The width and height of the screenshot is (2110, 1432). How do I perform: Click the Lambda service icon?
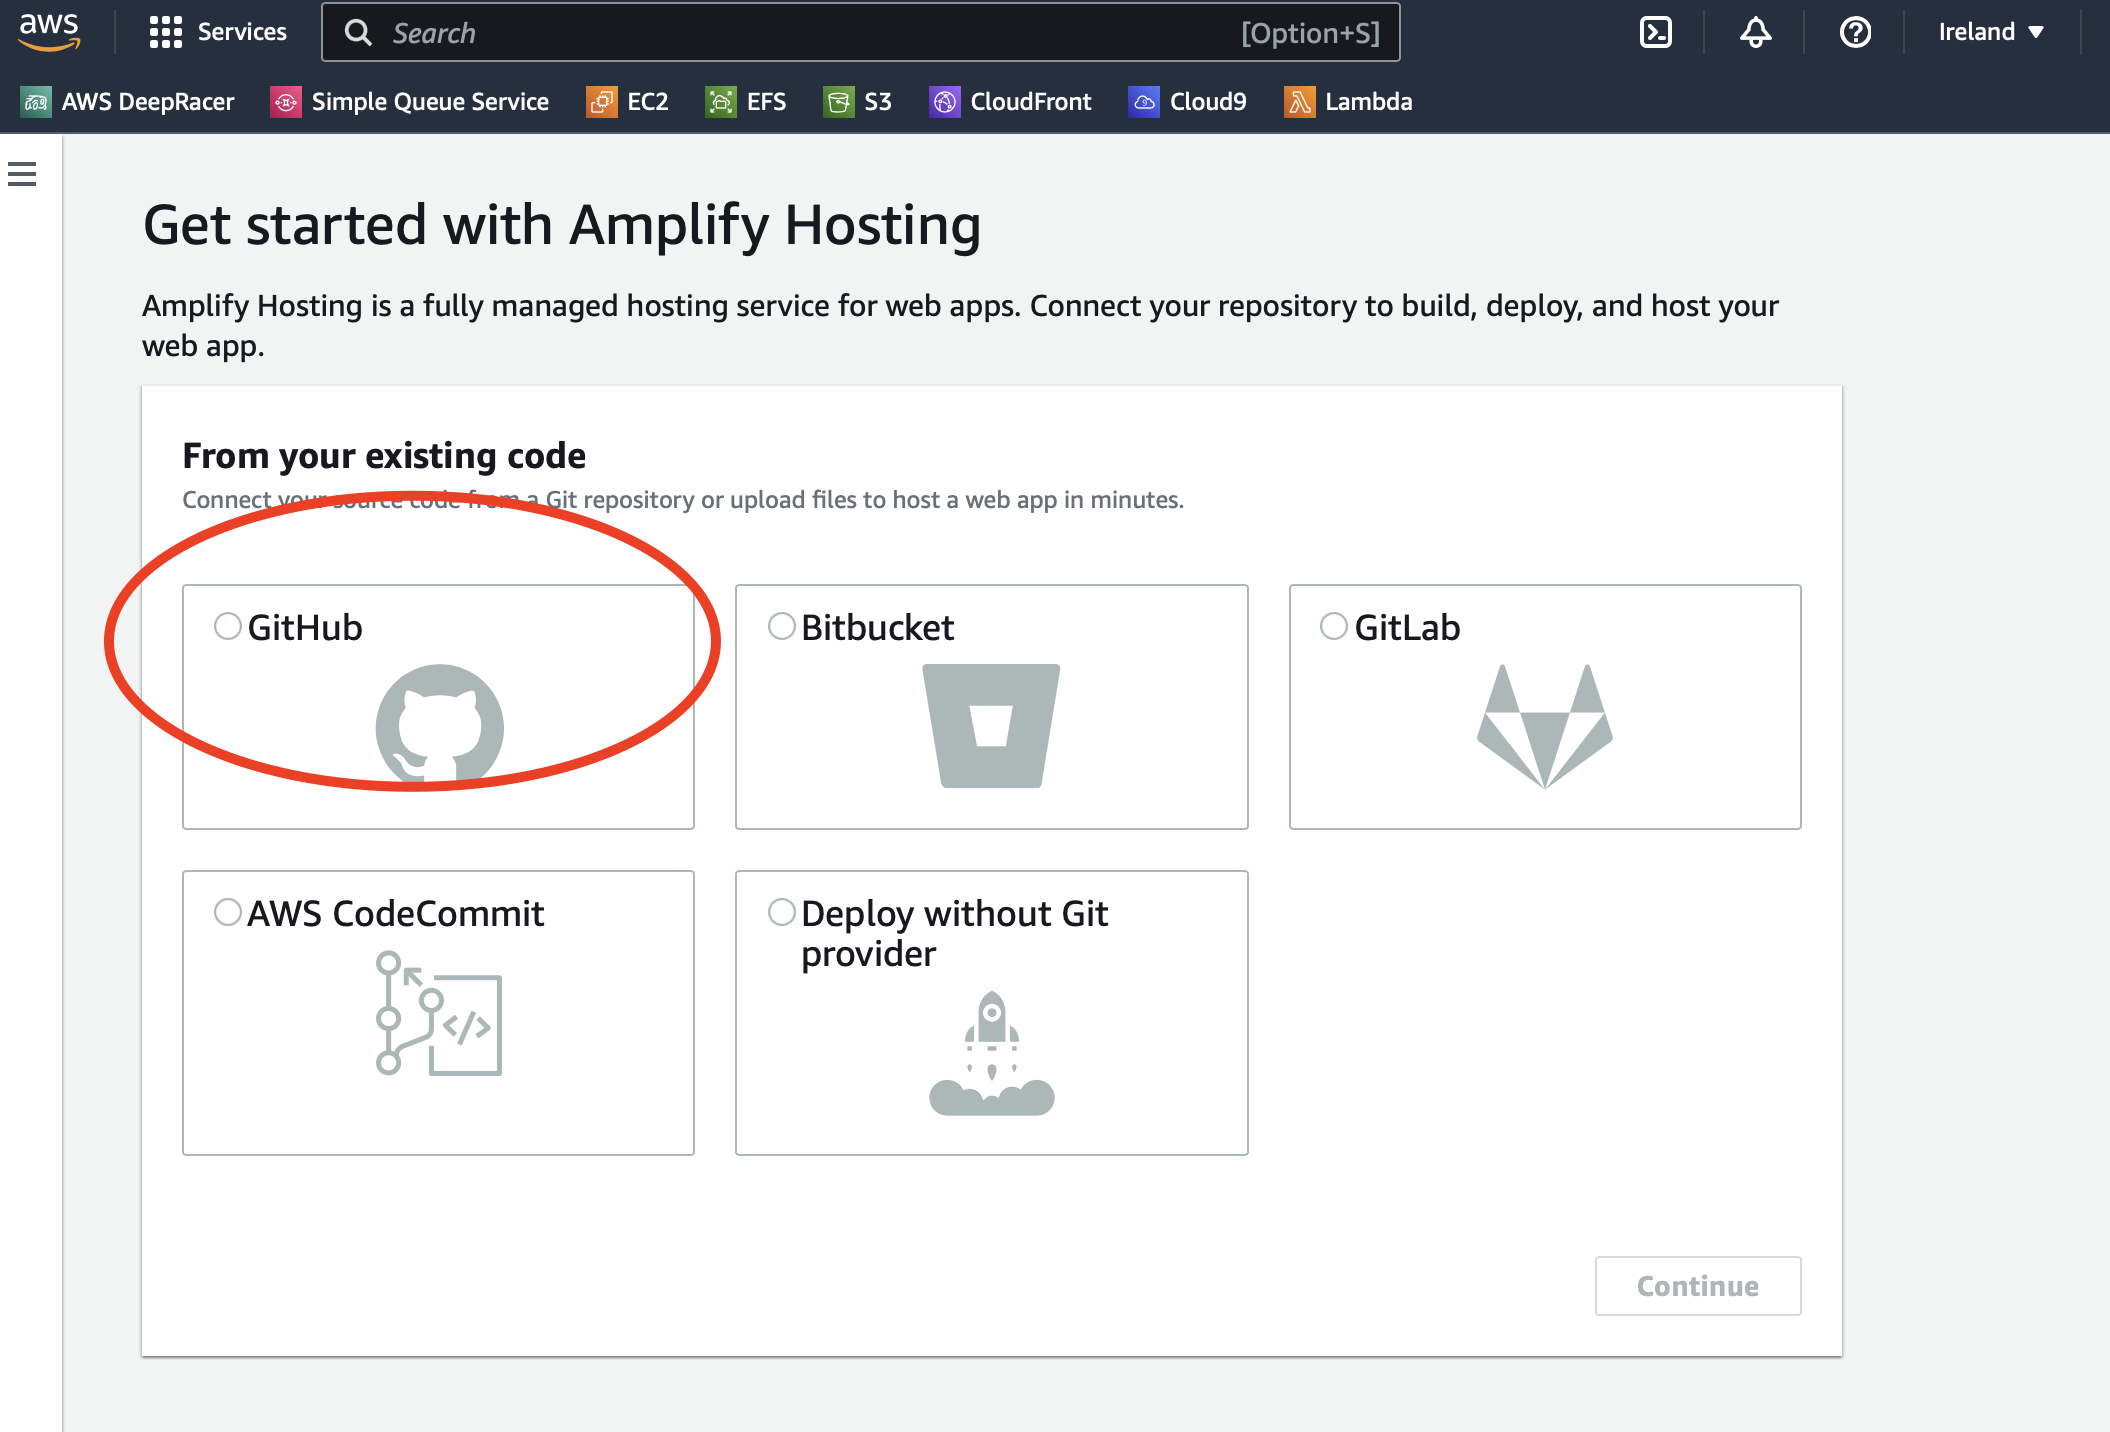(1299, 101)
